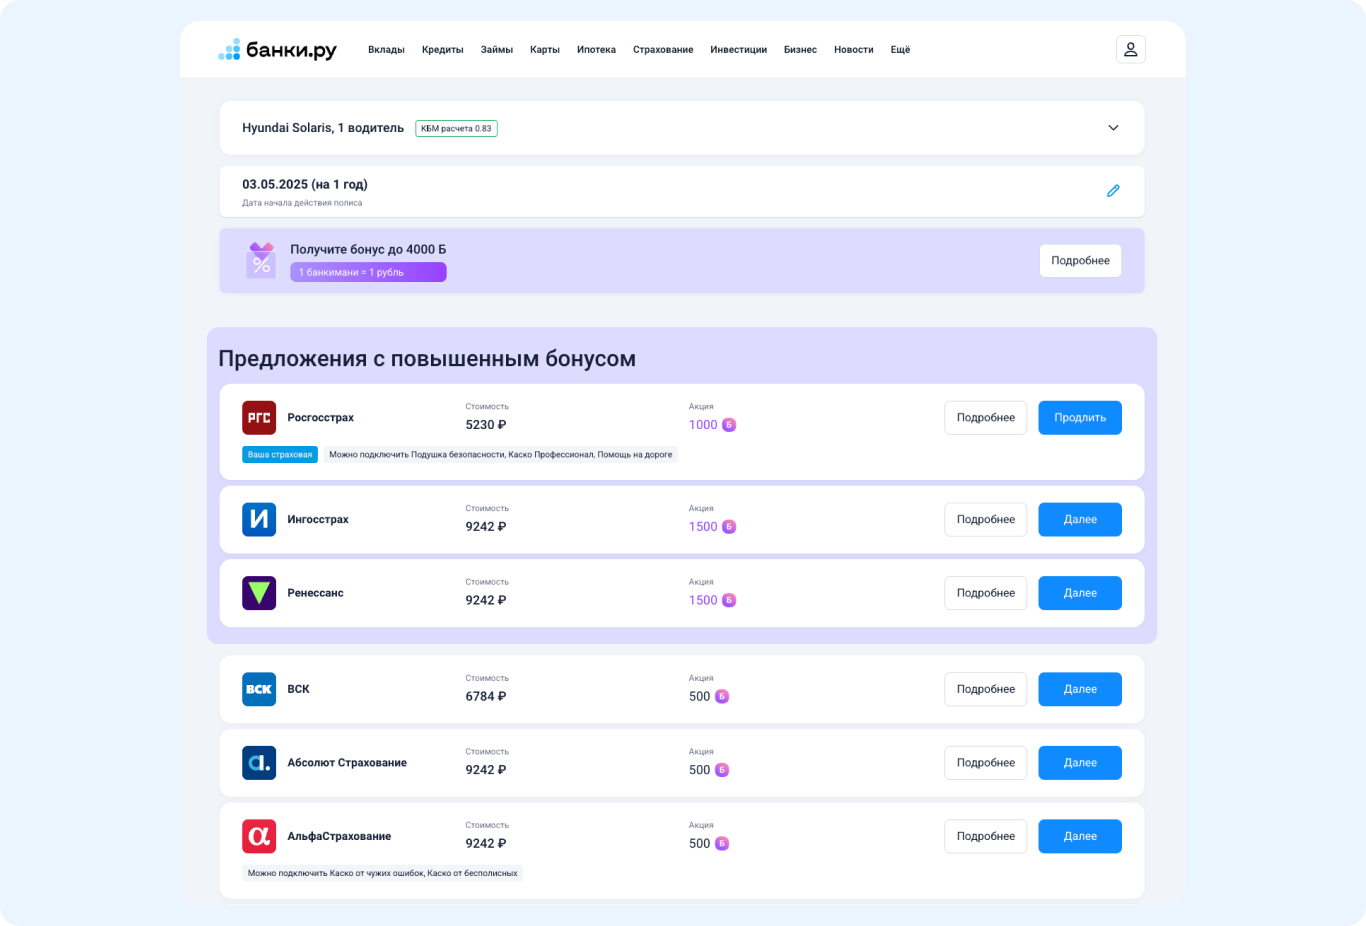Viewport: 1366px width, 926px height.
Task: Click bonus coin in Абсолют Страхование row
Action: click(x=722, y=770)
